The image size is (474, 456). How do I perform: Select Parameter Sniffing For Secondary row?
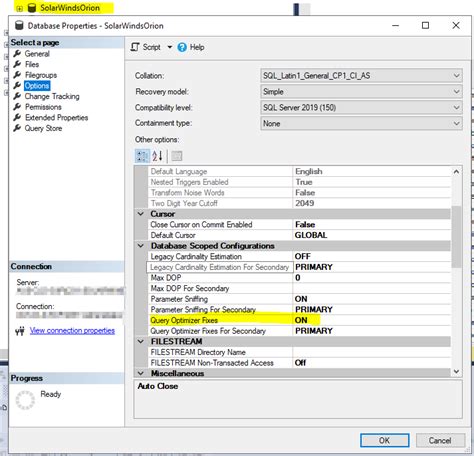(299, 310)
